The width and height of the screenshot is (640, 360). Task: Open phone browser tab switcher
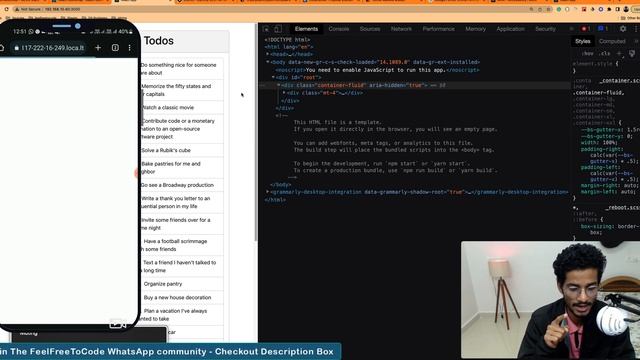115,48
